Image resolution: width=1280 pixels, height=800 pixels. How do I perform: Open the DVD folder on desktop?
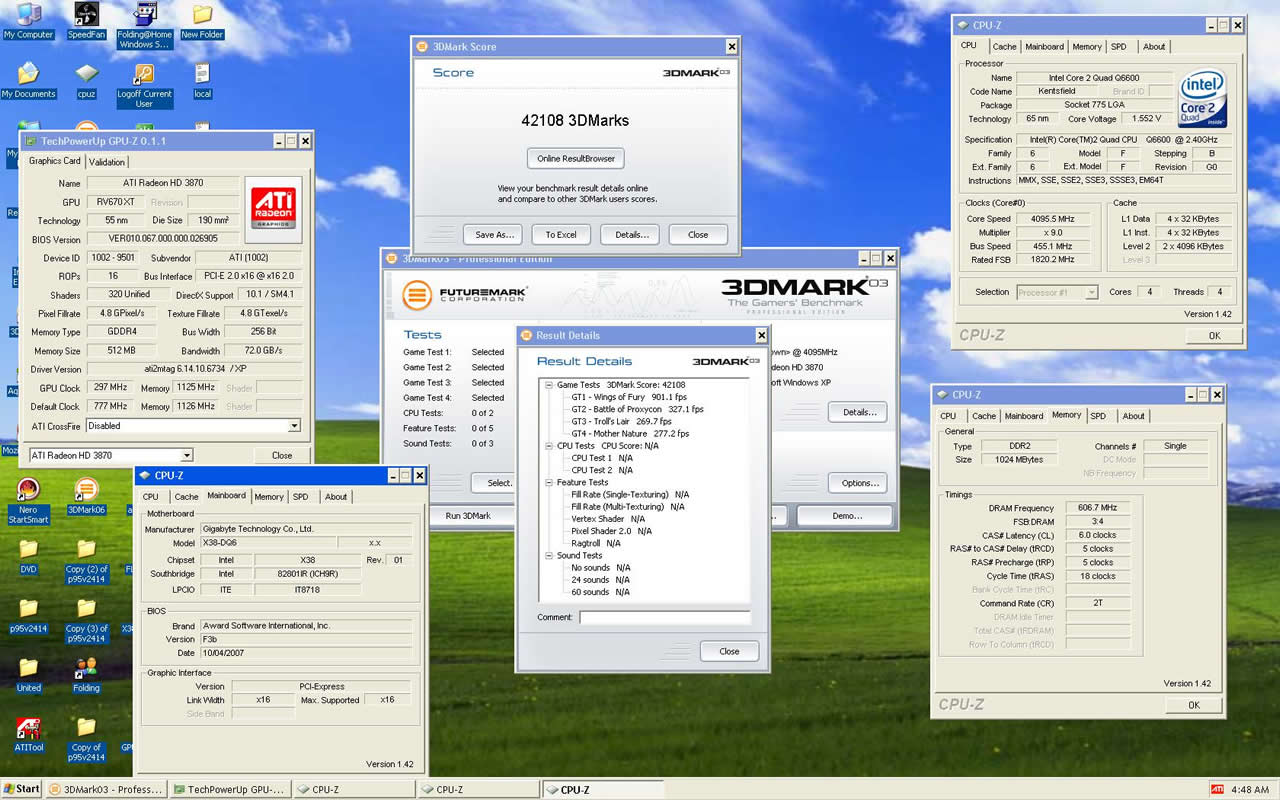click(x=28, y=555)
